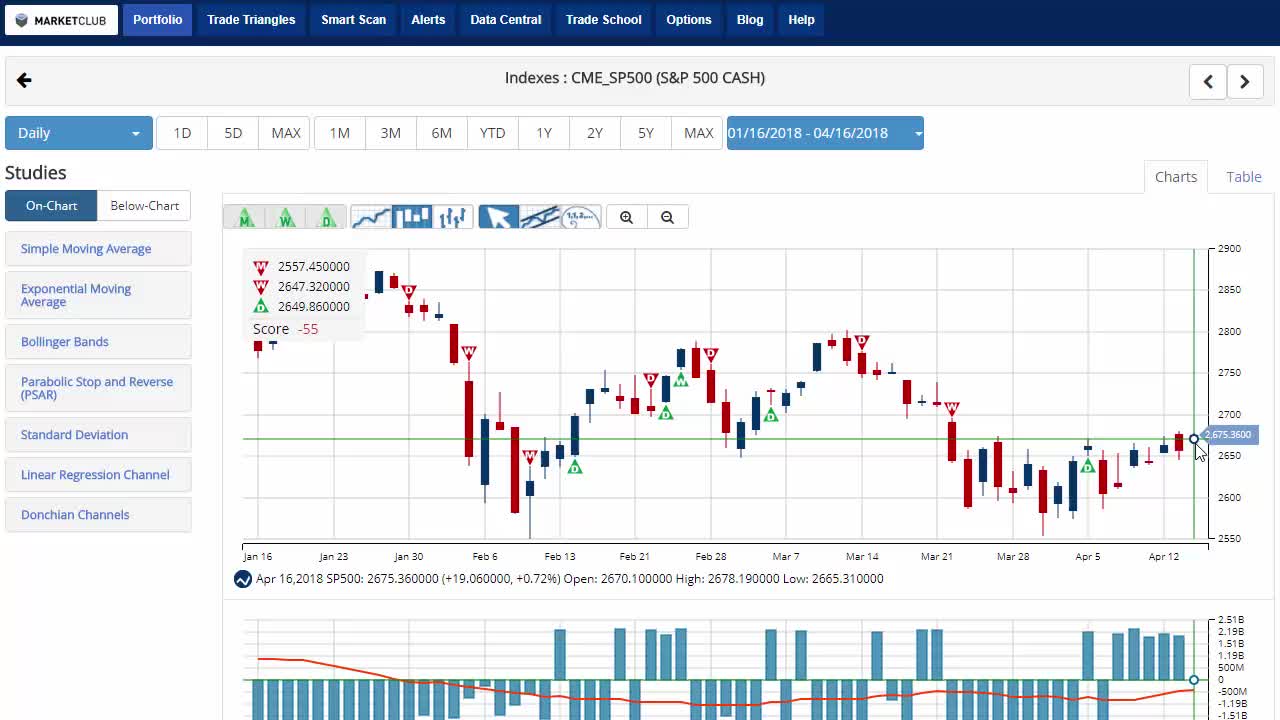Screen dimensions: 1280x720
Task: Open the Help menu
Action: pyautogui.click(x=801, y=20)
